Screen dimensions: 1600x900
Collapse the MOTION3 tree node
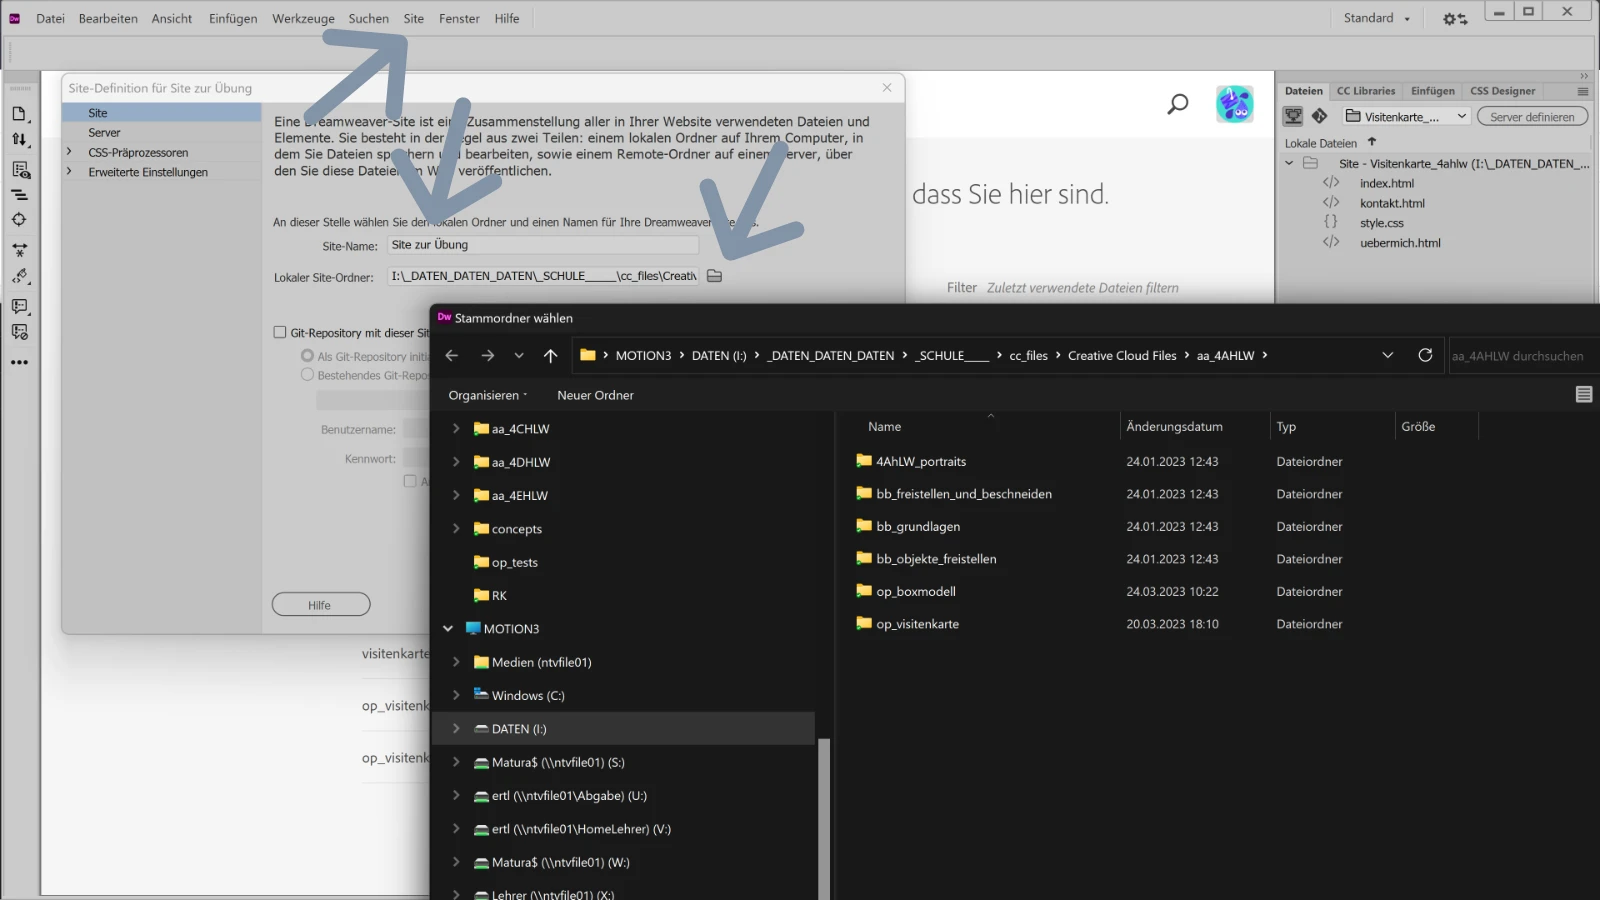pyautogui.click(x=448, y=629)
